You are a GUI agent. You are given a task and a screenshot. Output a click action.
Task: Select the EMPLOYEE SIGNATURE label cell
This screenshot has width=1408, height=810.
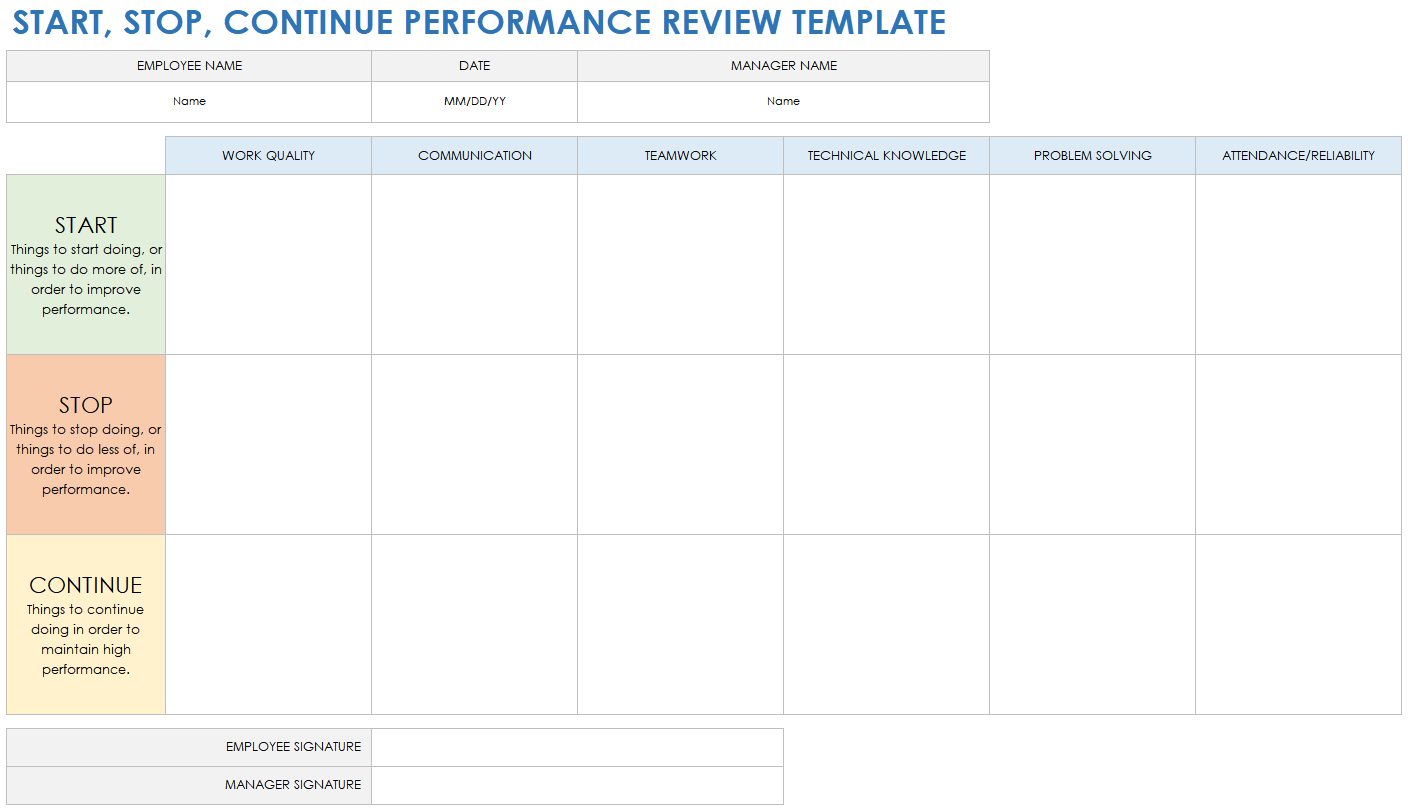pos(189,747)
